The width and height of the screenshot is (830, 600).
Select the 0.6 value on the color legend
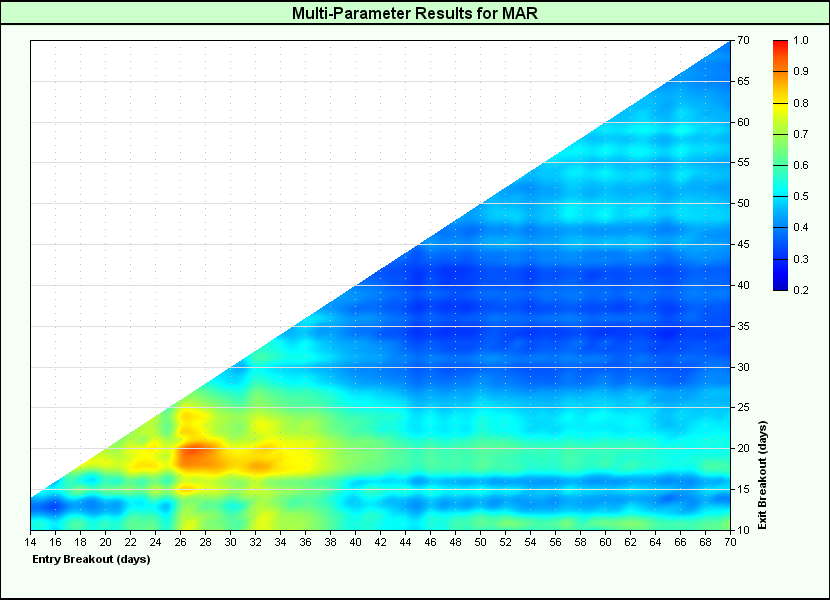point(801,165)
